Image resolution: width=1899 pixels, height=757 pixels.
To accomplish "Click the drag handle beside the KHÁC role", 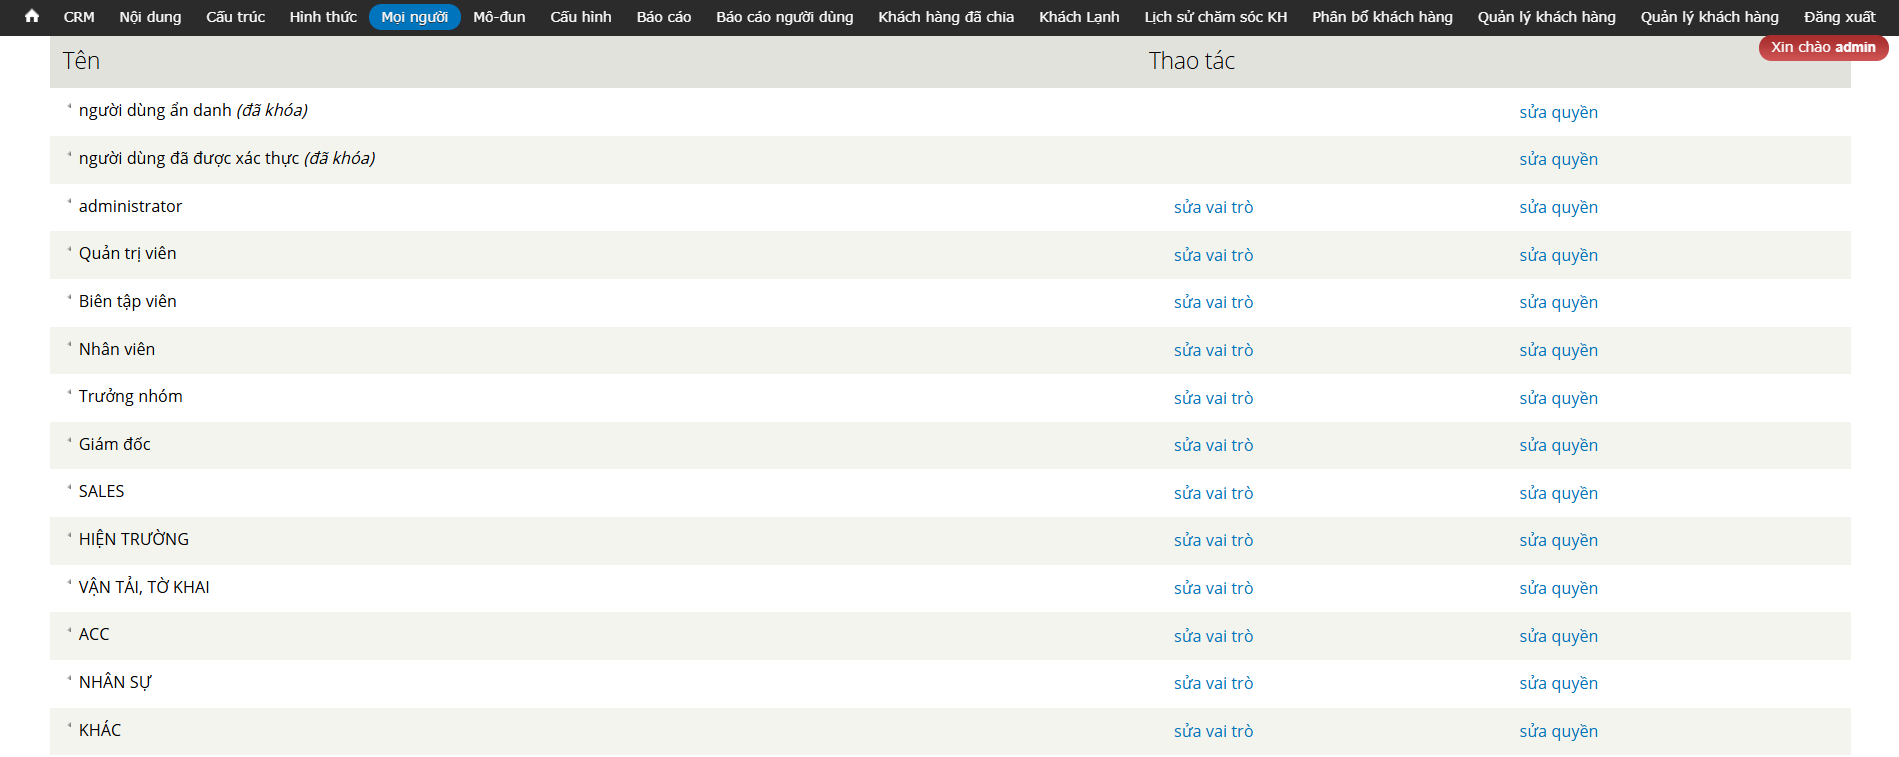I will (x=69, y=727).
